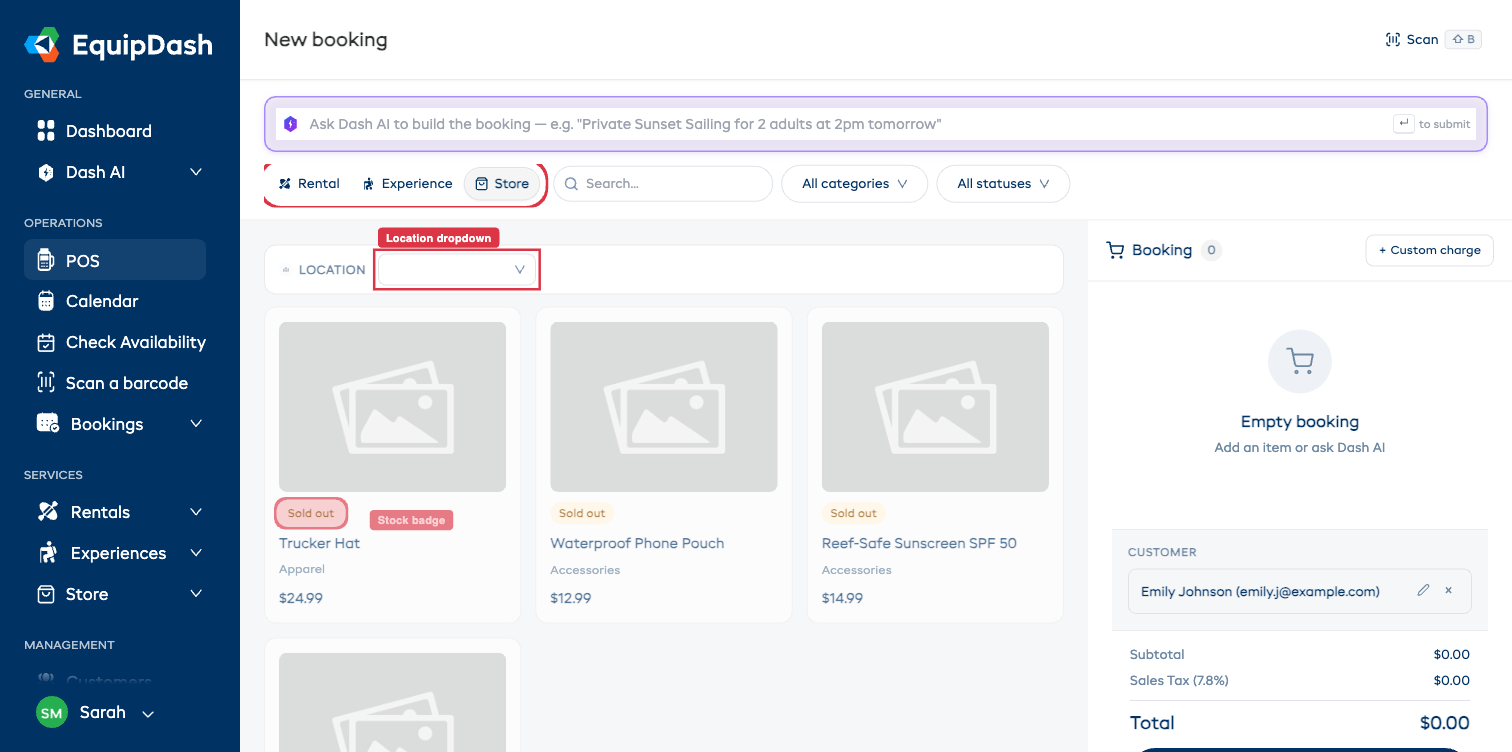Click the Sold out badge on Waterproof Phone Pouch
This screenshot has height=752, width=1512.
pos(582,513)
